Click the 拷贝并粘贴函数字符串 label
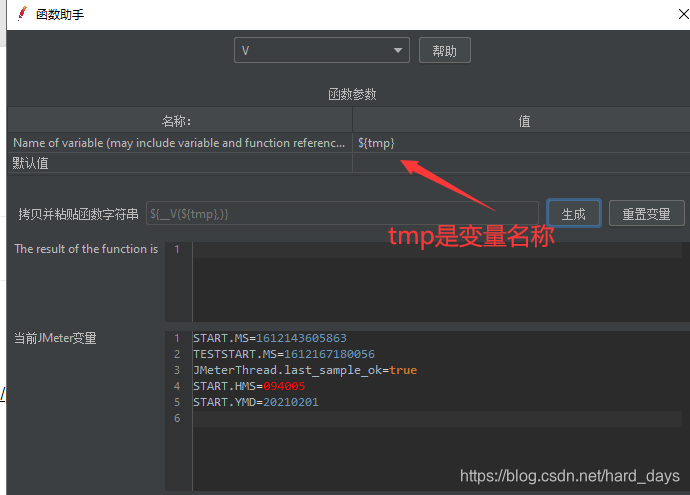 coord(78,214)
